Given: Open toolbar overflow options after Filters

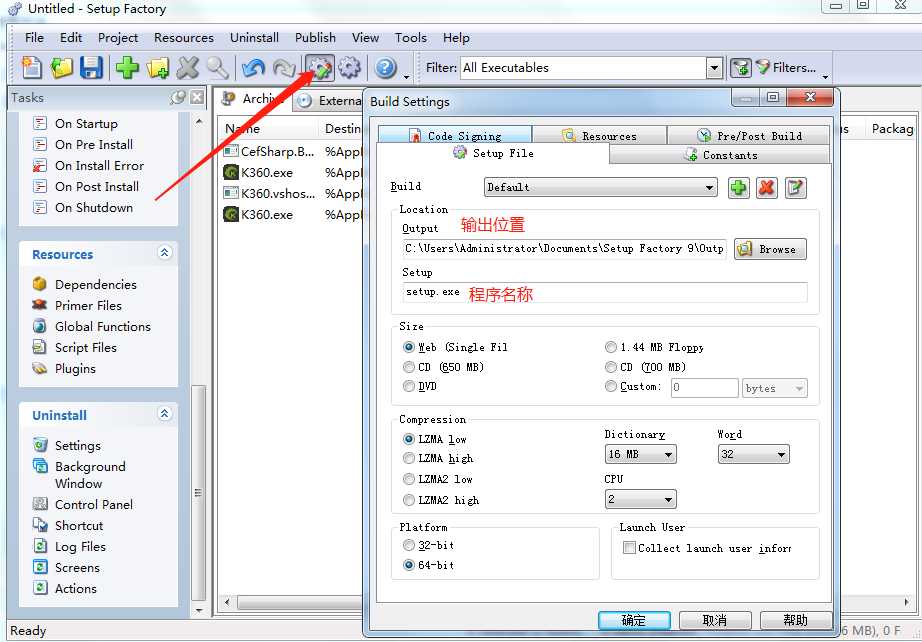Looking at the screenshot, I should tap(825, 76).
